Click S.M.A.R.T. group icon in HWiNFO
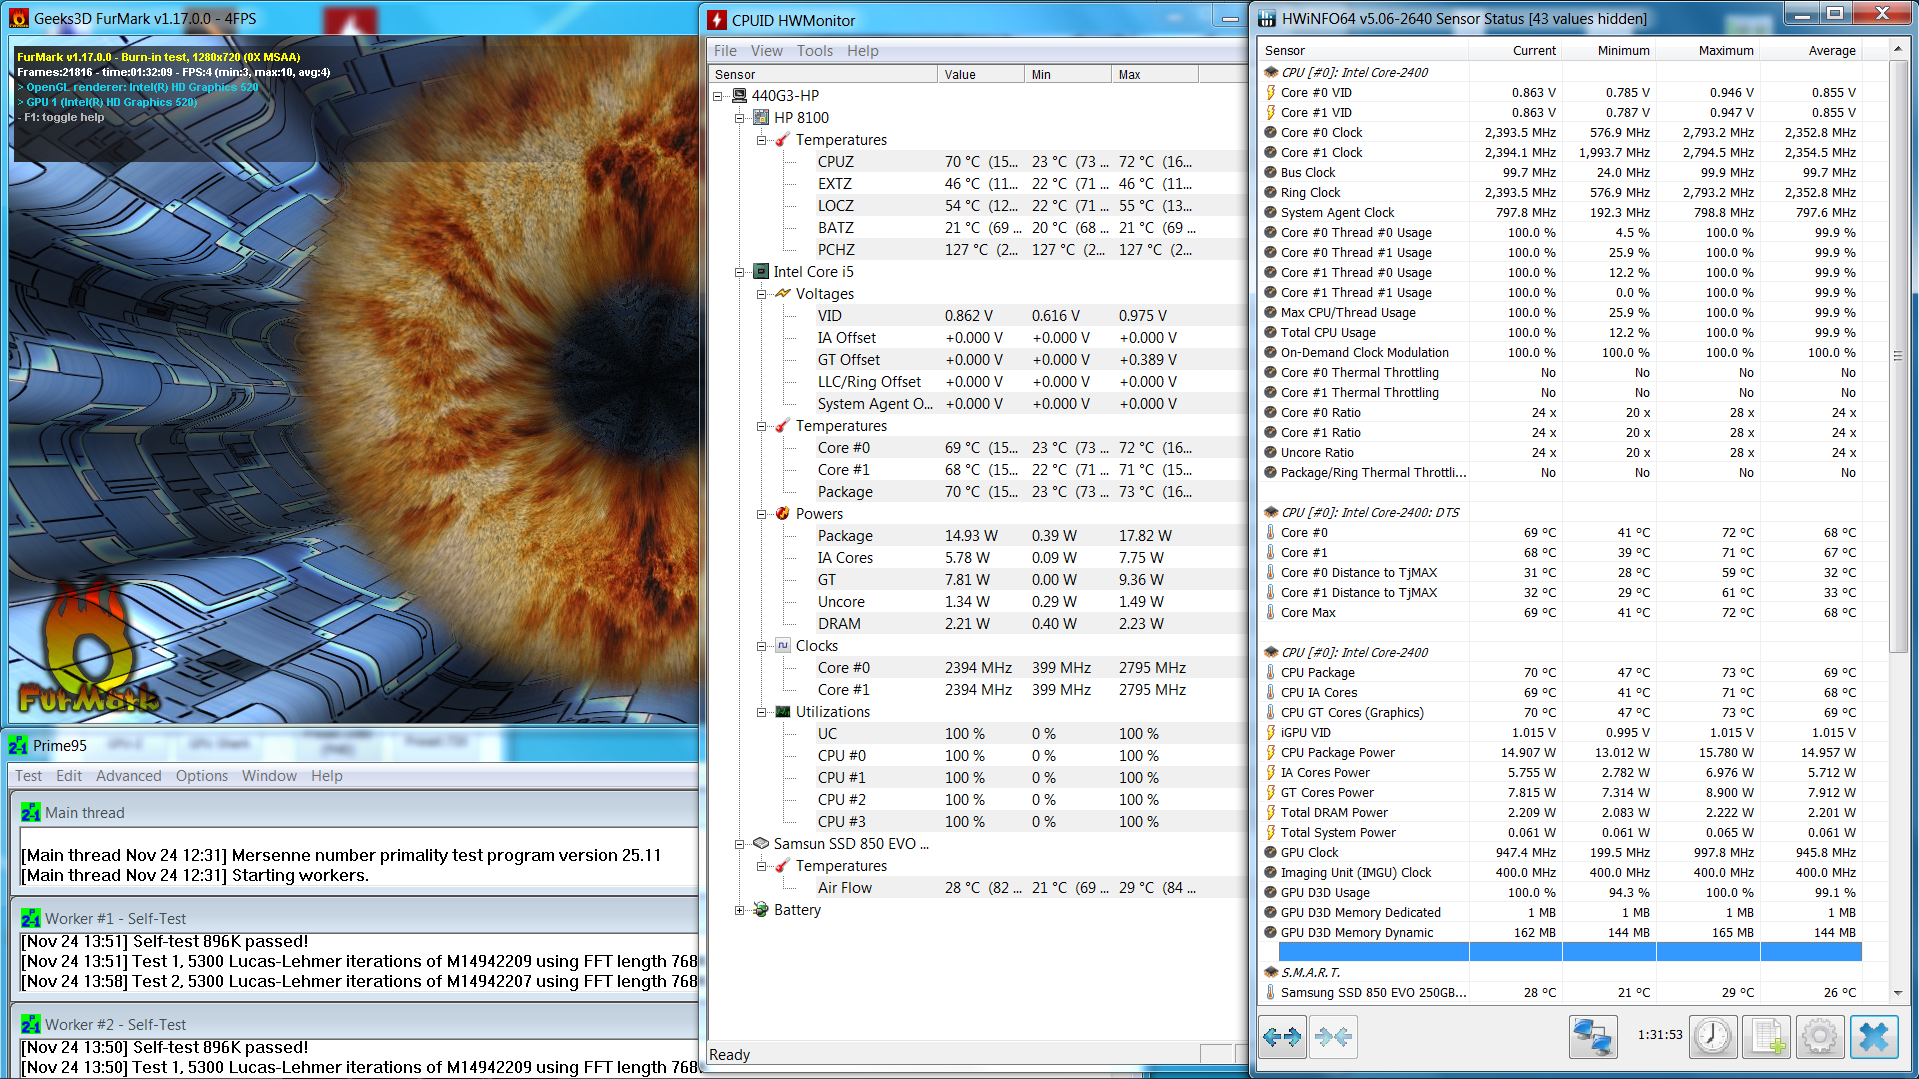 tap(1271, 972)
